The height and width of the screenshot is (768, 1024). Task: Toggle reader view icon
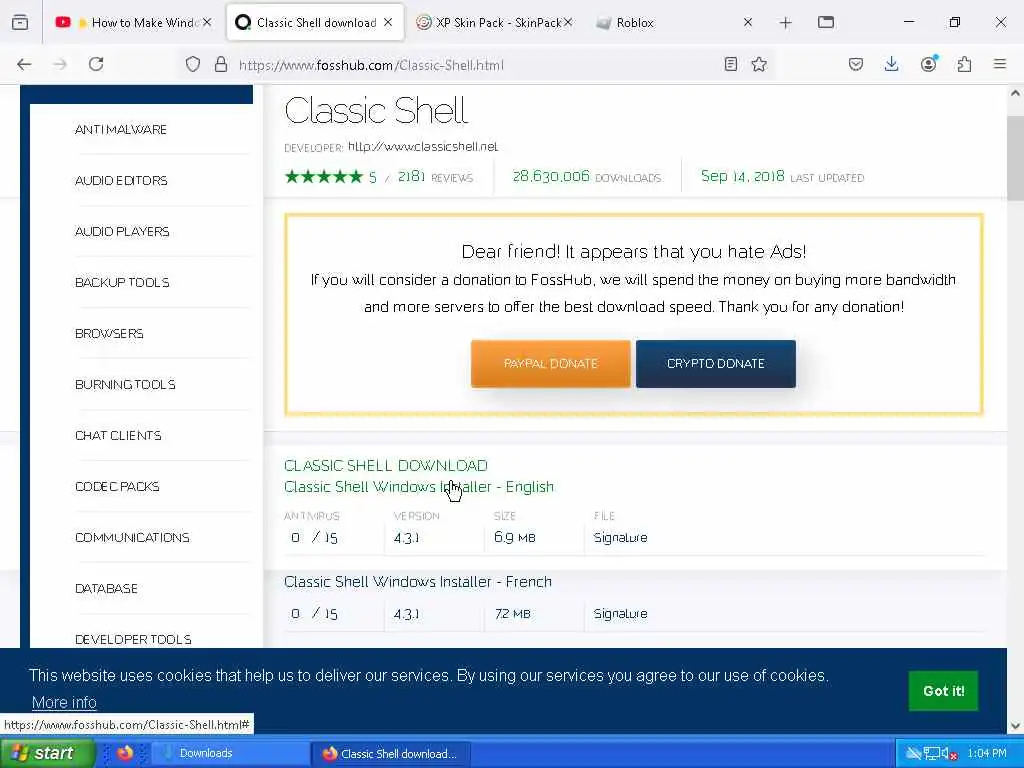(x=731, y=64)
